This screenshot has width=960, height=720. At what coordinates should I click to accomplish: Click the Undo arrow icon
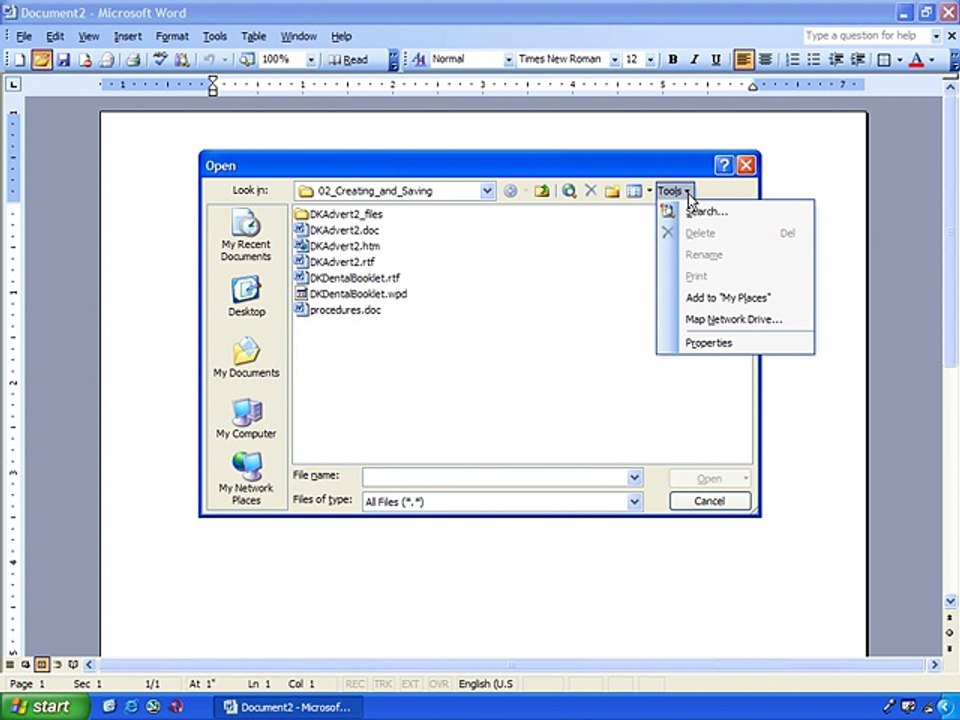coord(209,59)
